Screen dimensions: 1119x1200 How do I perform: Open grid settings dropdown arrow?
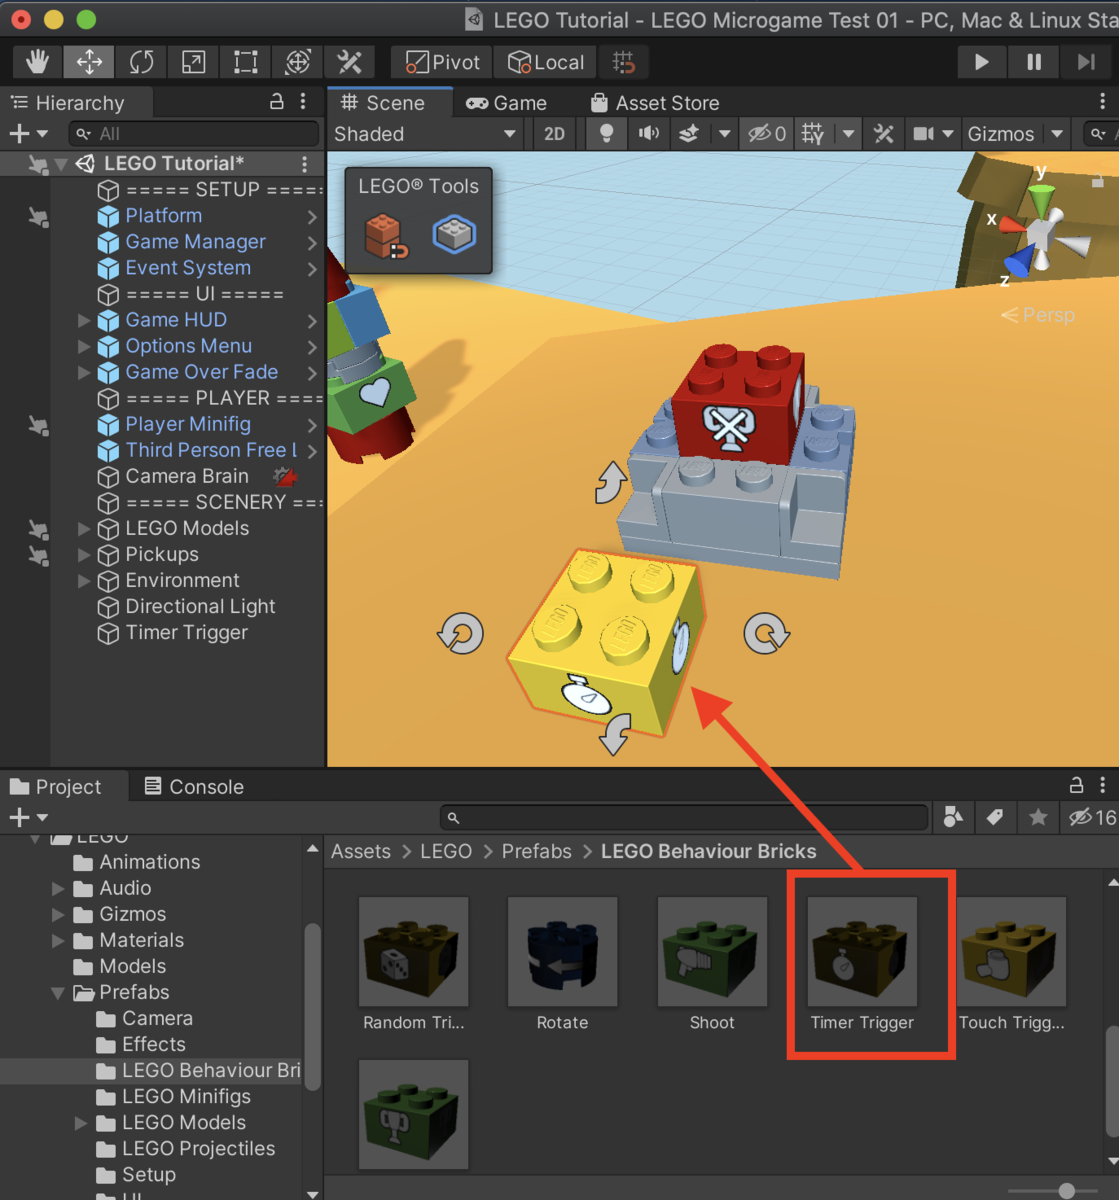point(849,134)
